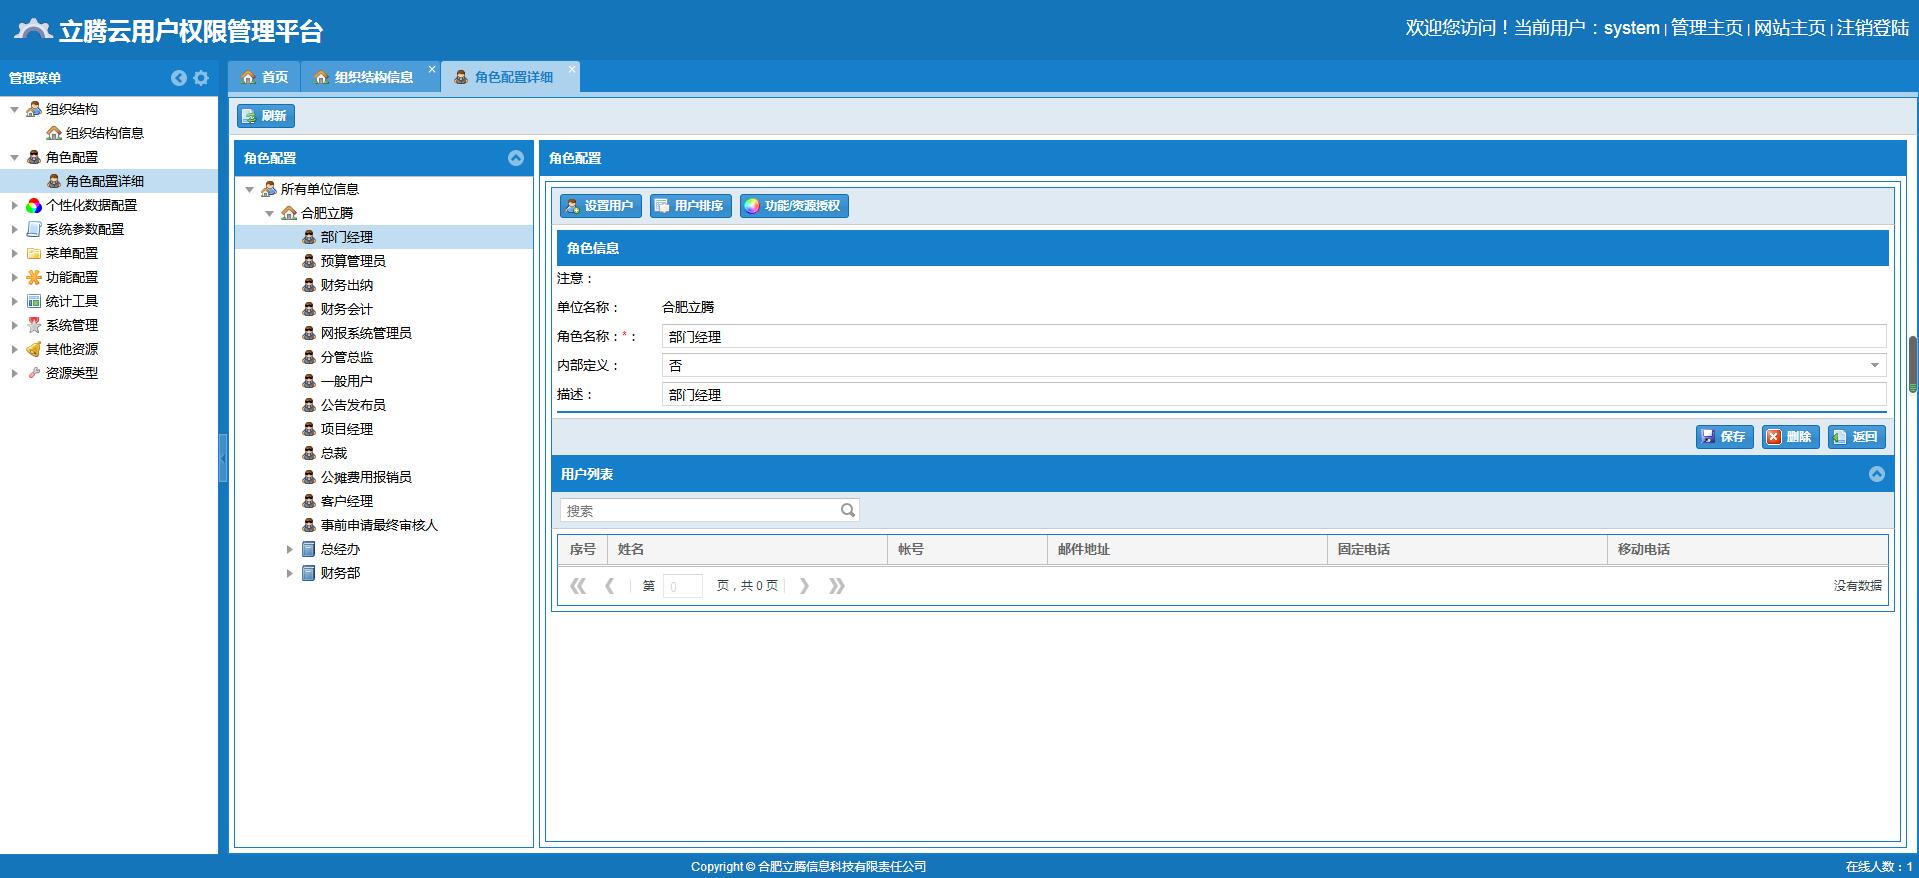The height and width of the screenshot is (878, 1919).
Task: Collapse the 合肥立腾 tree node
Action: [x=269, y=213]
